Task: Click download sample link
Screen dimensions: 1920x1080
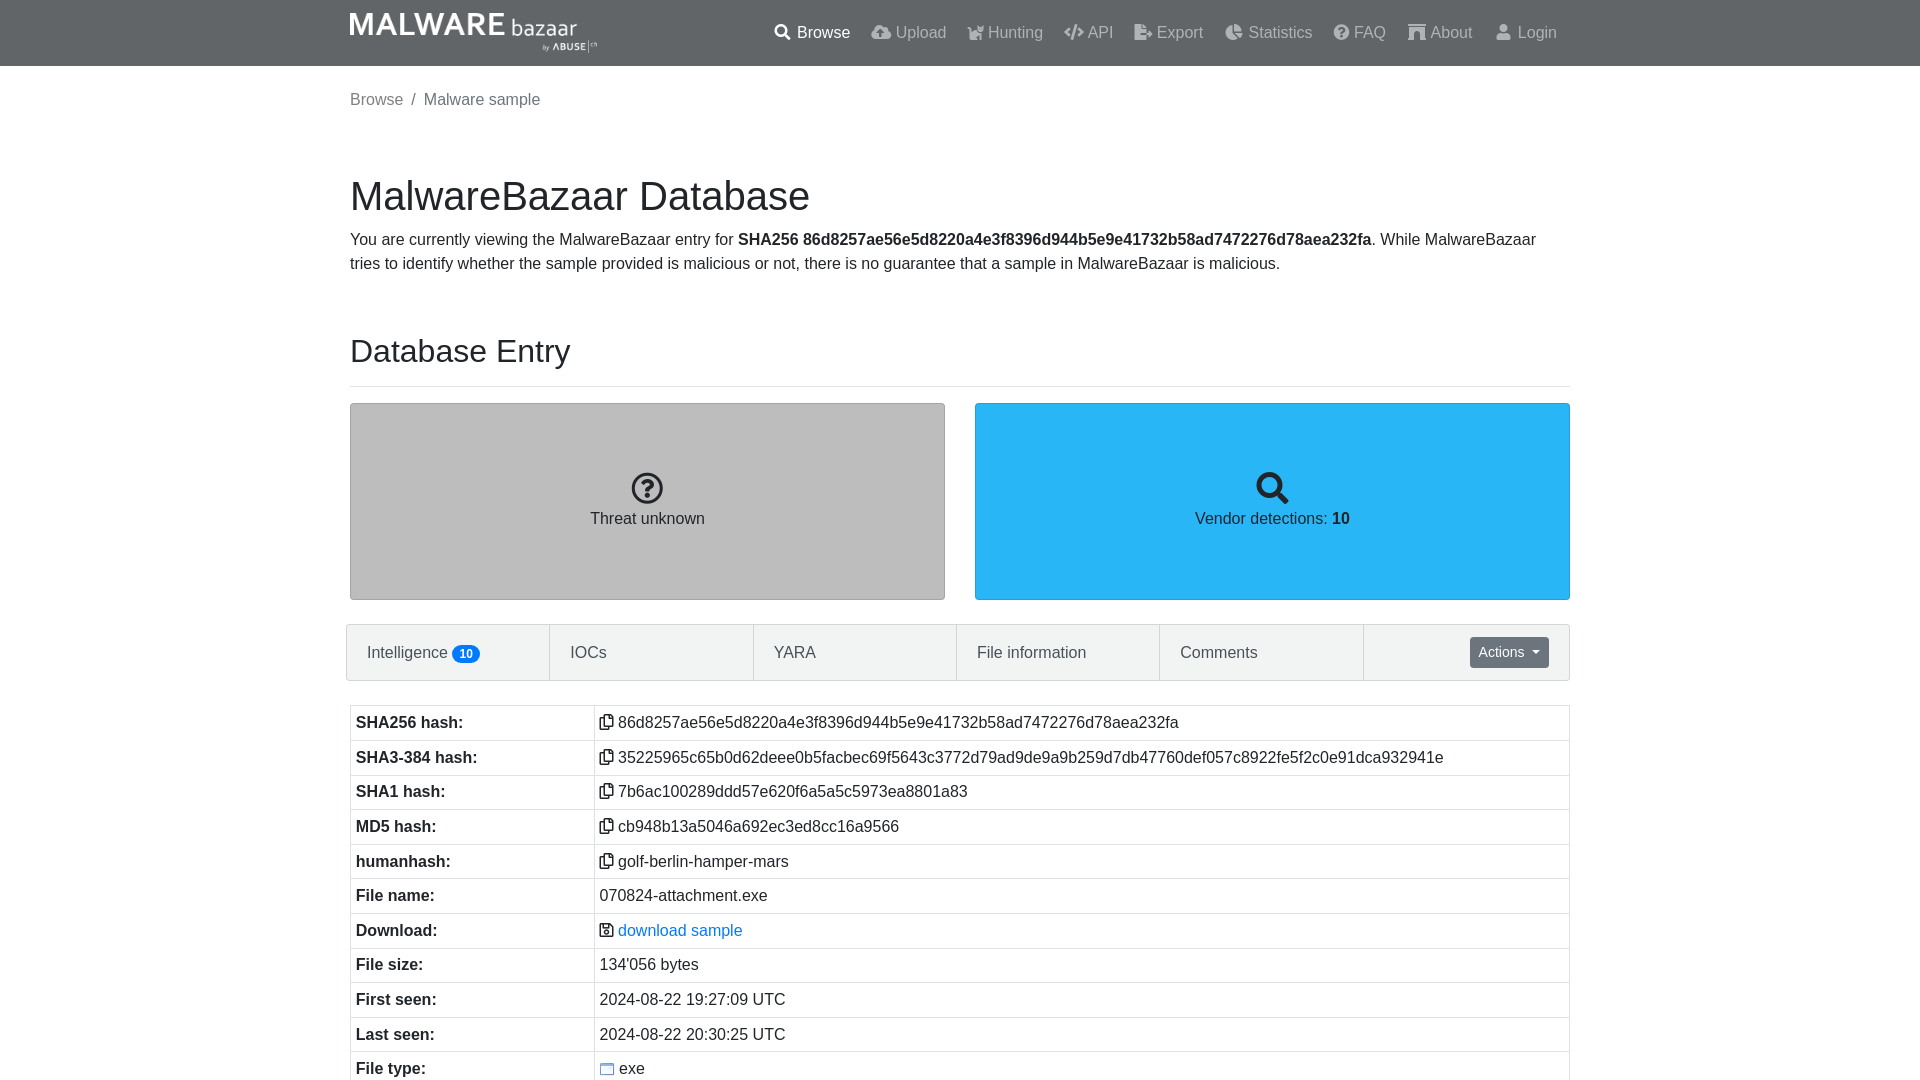Action: pos(680,930)
